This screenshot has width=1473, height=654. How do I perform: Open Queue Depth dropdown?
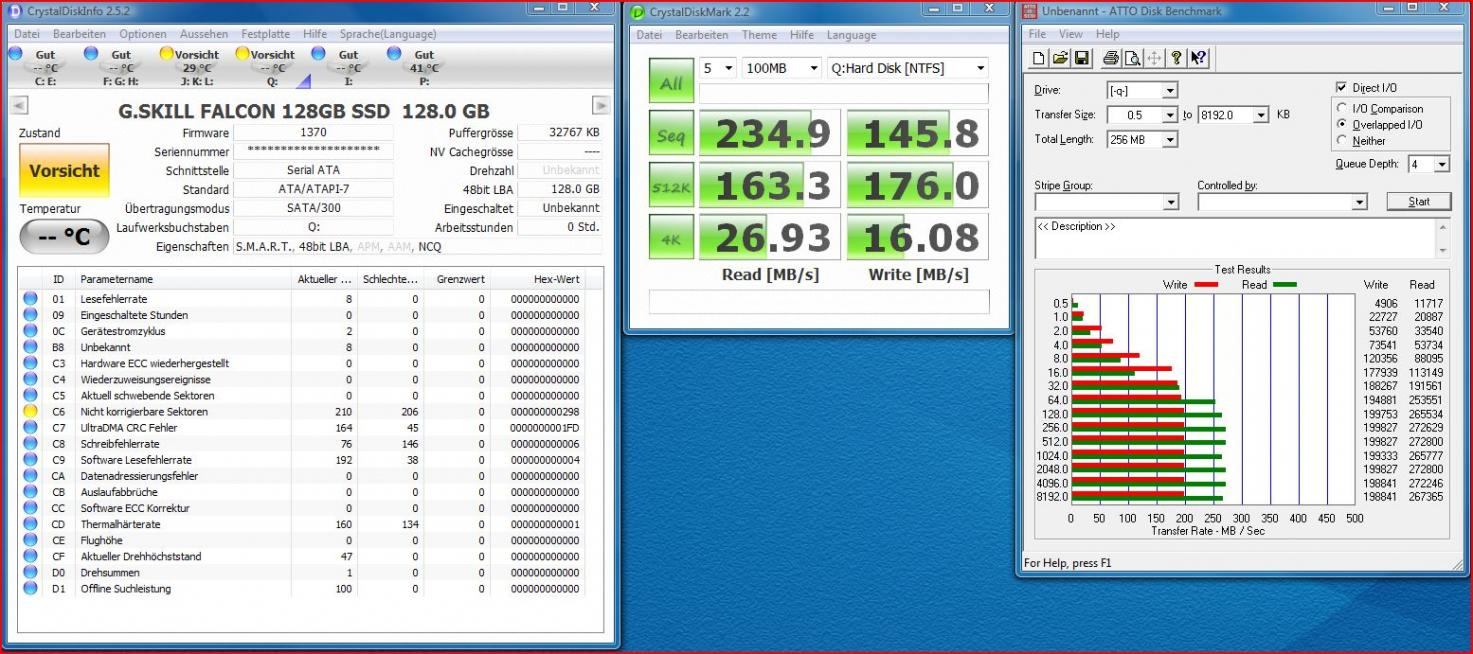coord(1441,164)
